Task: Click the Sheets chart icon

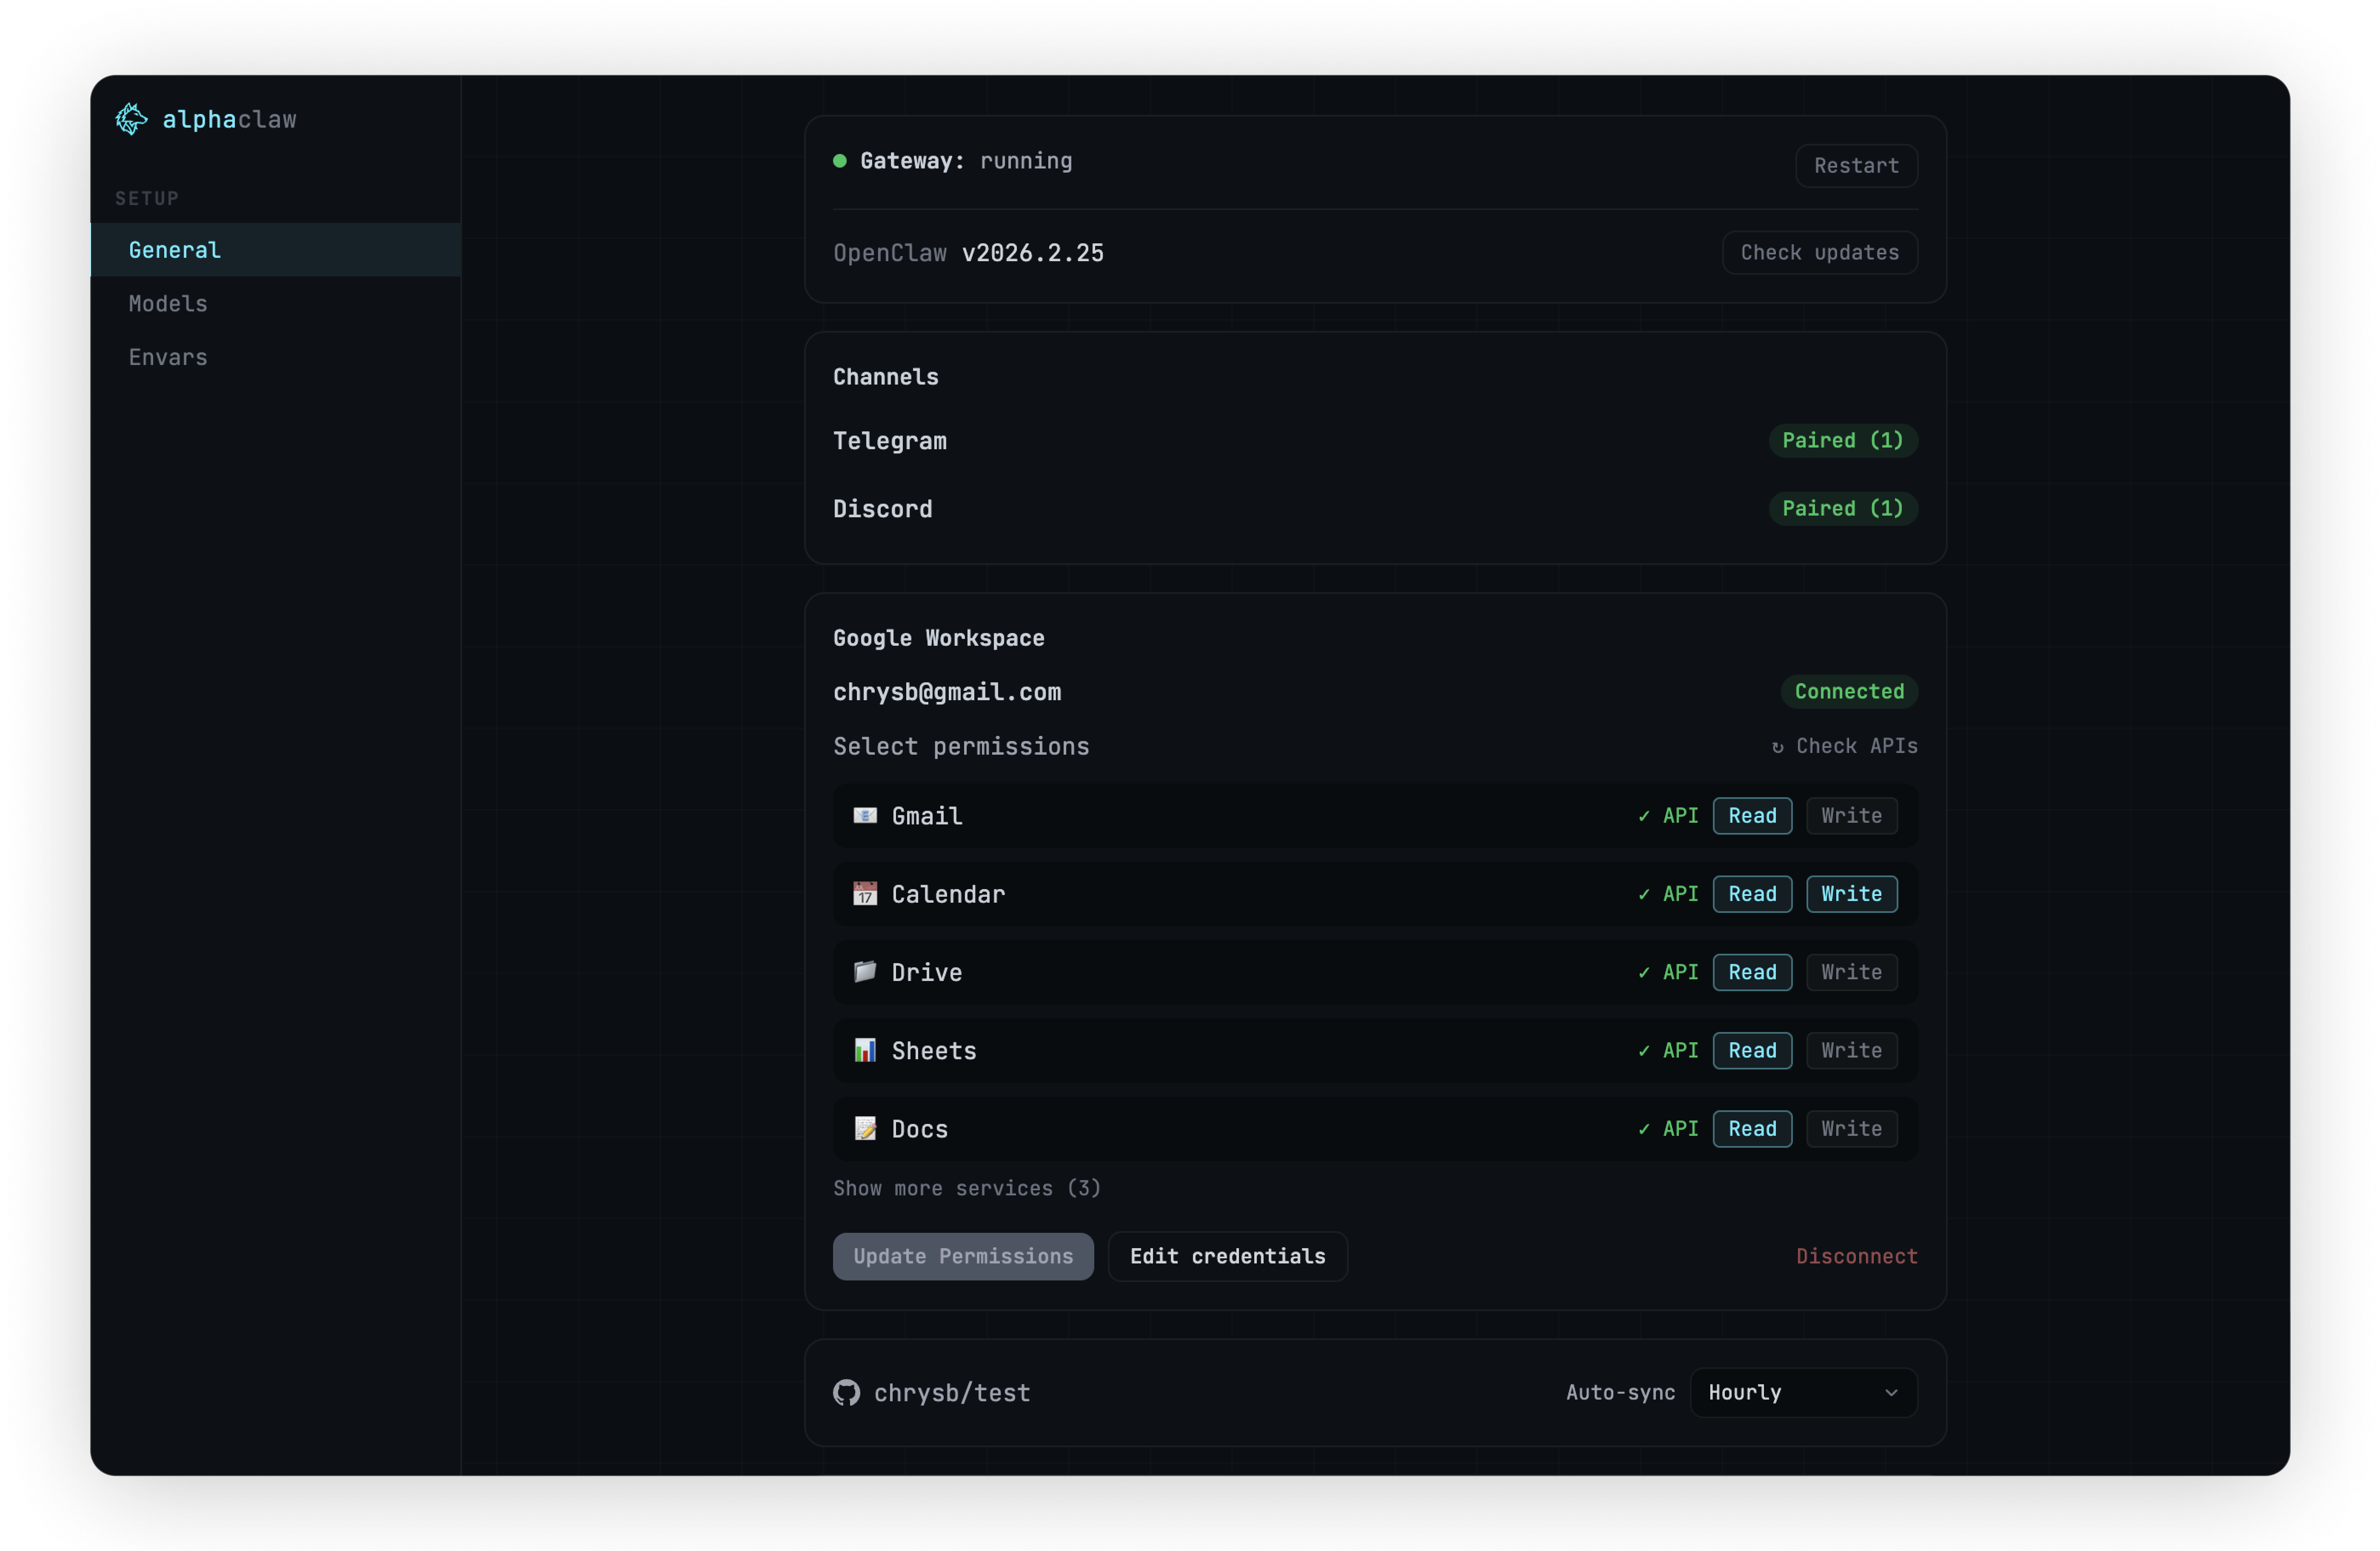Action: pos(865,1050)
